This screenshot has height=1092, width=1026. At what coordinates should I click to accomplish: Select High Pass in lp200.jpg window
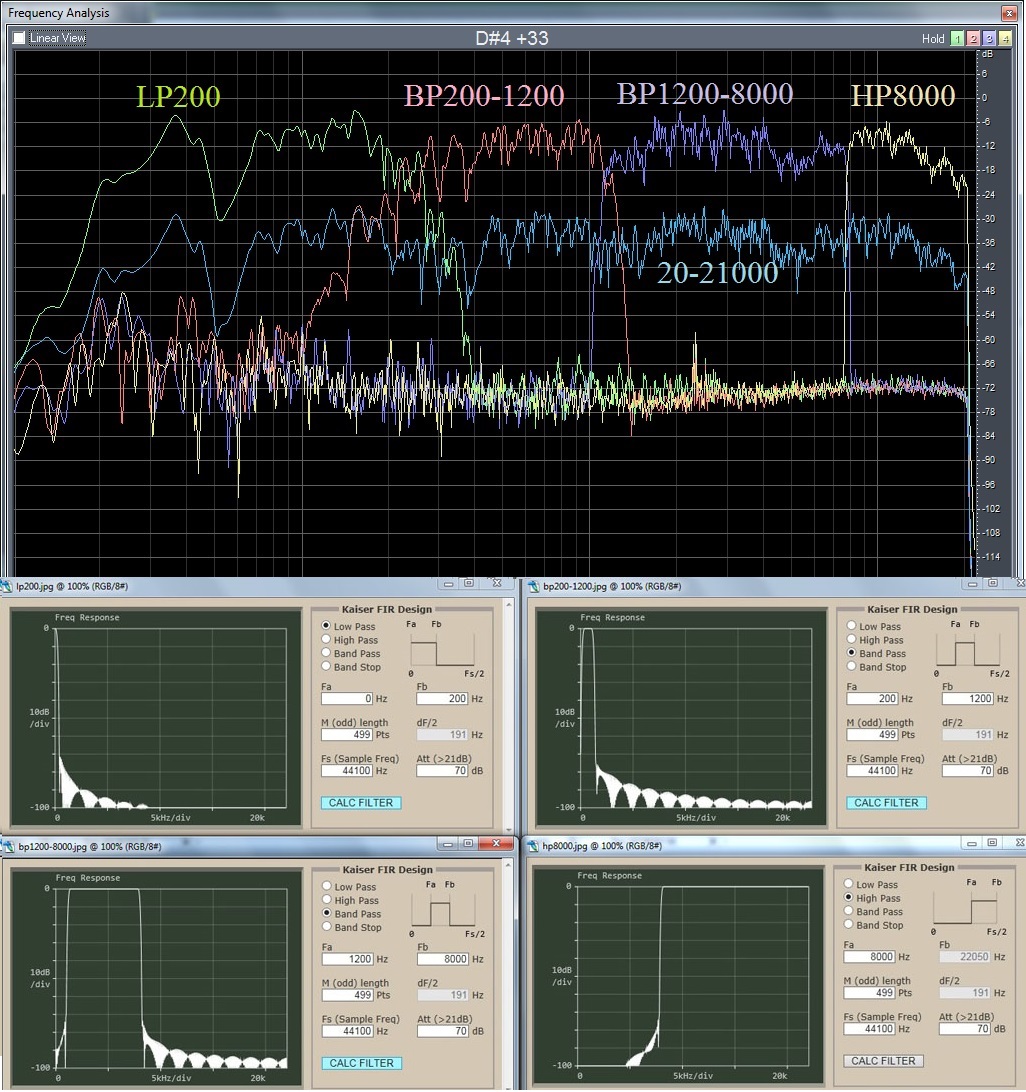click(326, 640)
